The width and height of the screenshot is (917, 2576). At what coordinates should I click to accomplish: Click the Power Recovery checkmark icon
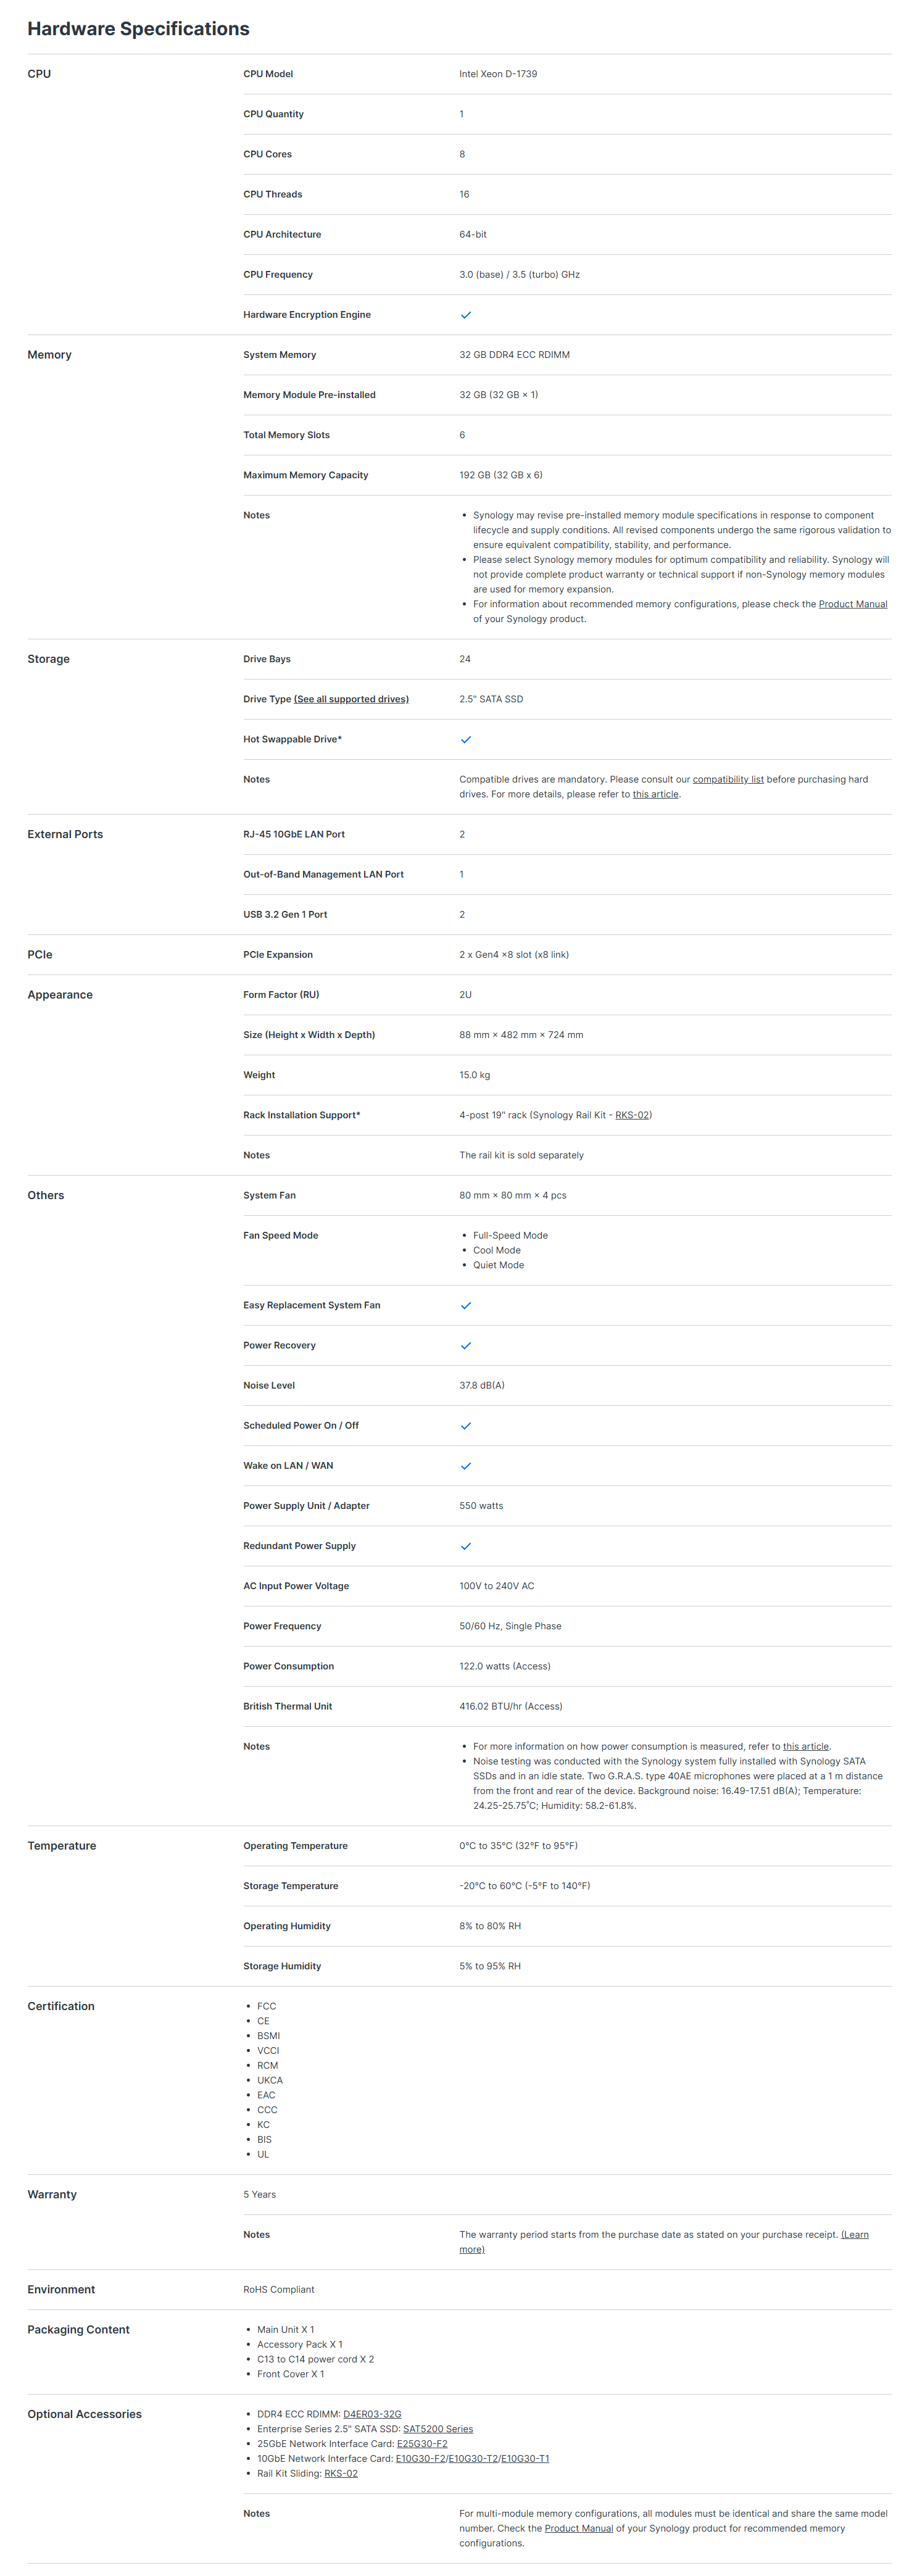[465, 1346]
